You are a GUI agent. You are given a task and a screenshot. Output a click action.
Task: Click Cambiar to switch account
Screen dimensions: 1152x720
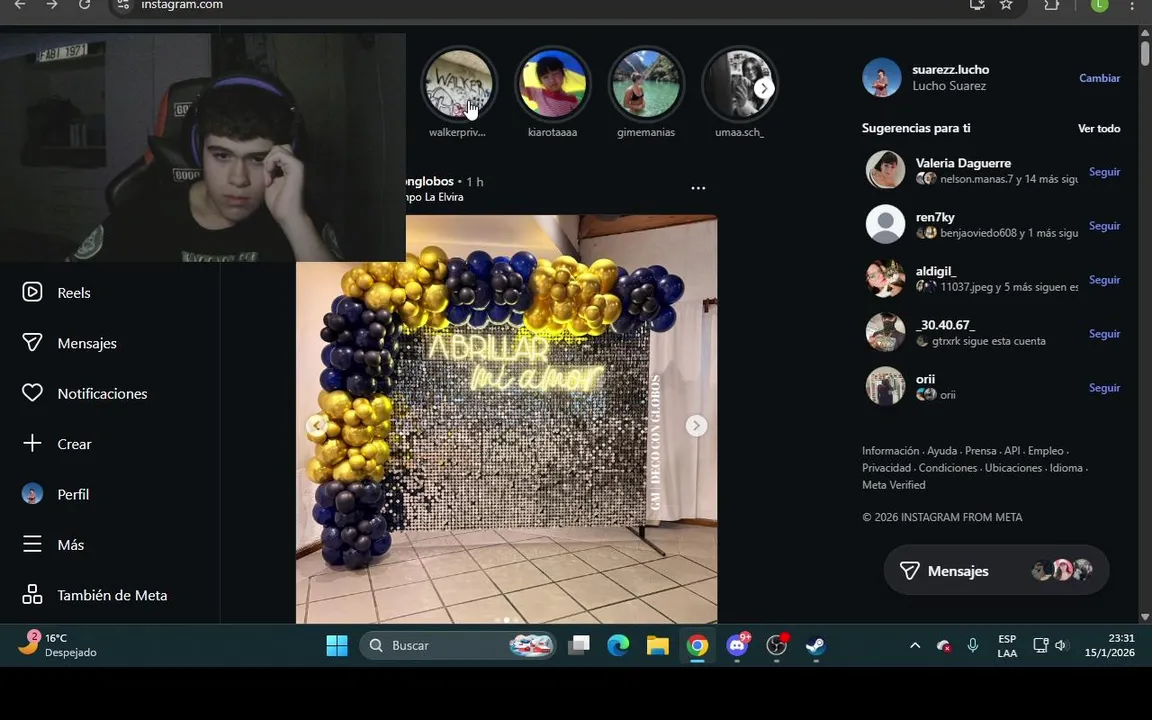[x=1099, y=78]
